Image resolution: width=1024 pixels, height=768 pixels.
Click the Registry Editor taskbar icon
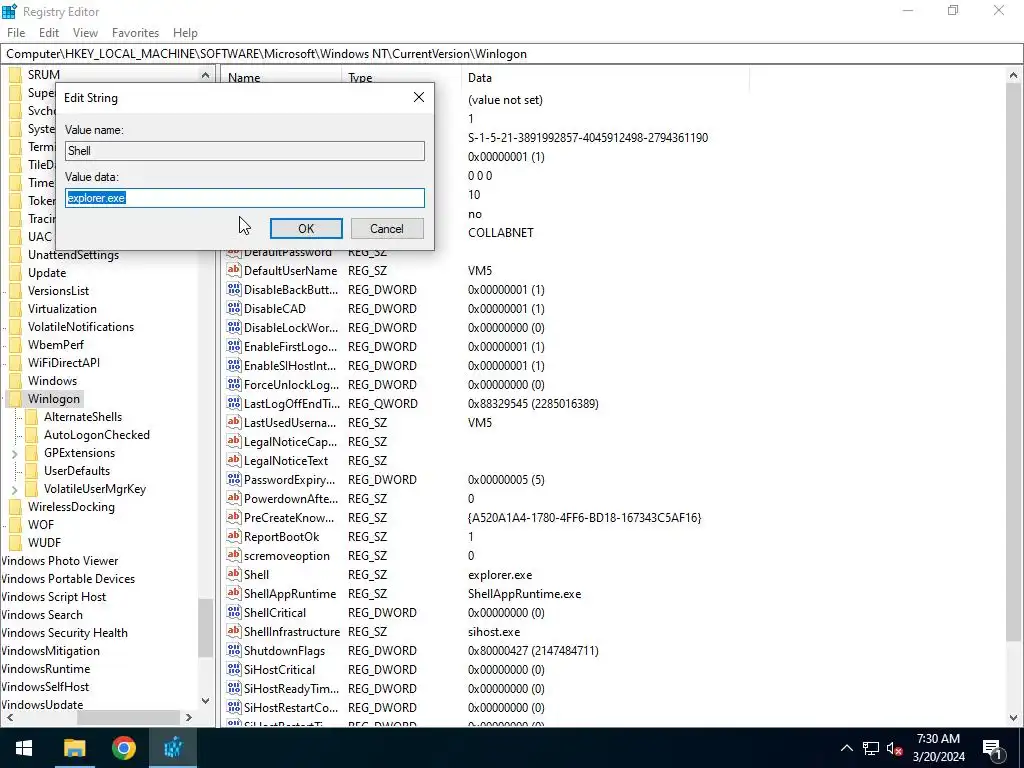[x=173, y=748]
